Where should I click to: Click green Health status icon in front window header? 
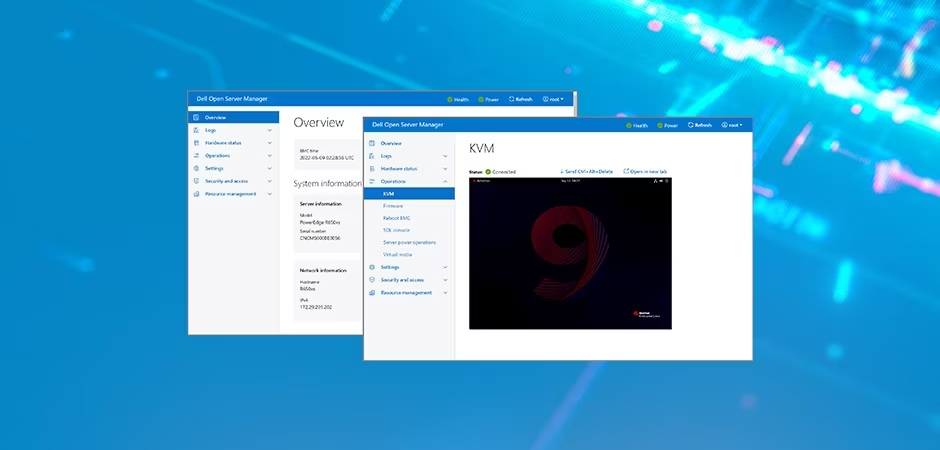coord(629,125)
